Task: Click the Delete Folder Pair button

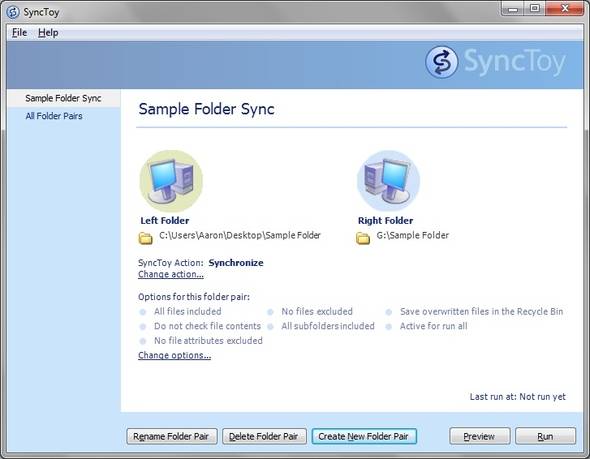Action: (x=264, y=436)
